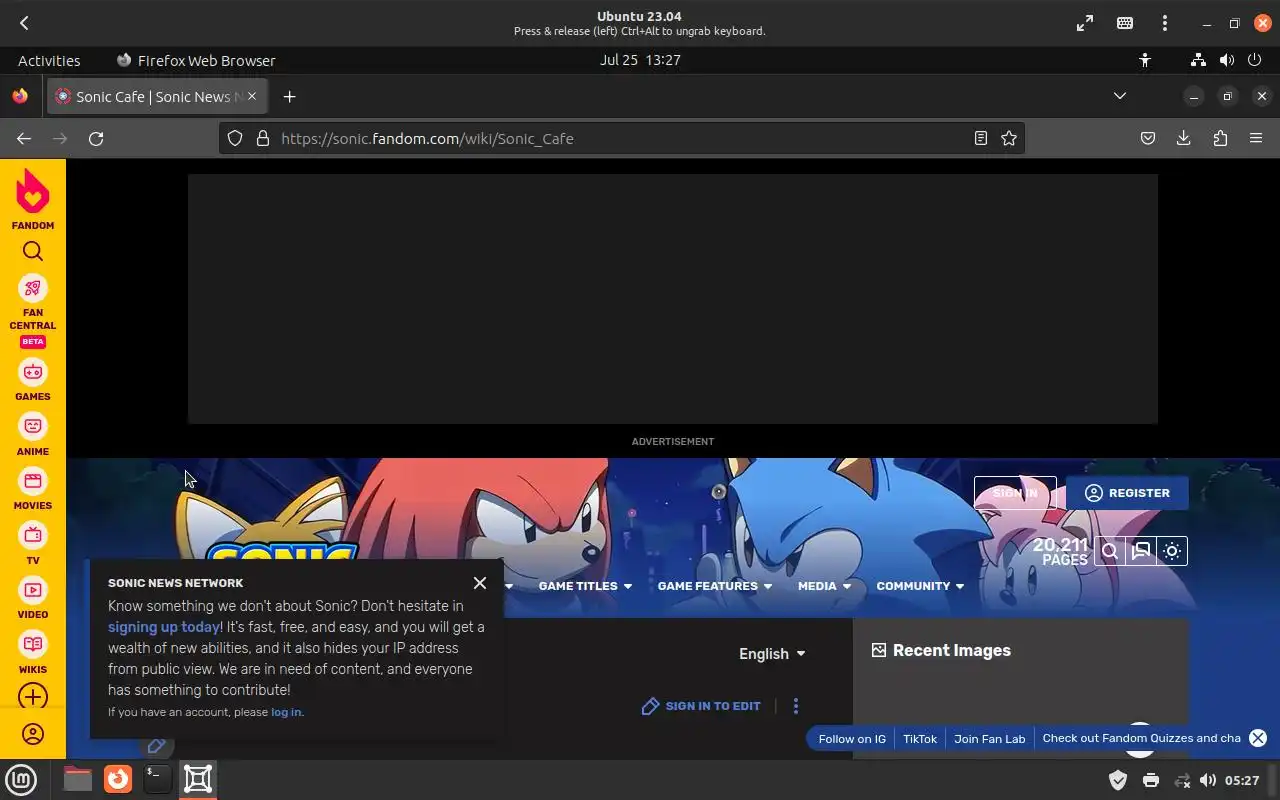The height and width of the screenshot is (800, 1280).
Task: Toggle Firefox reader view icon
Action: point(981,139)
